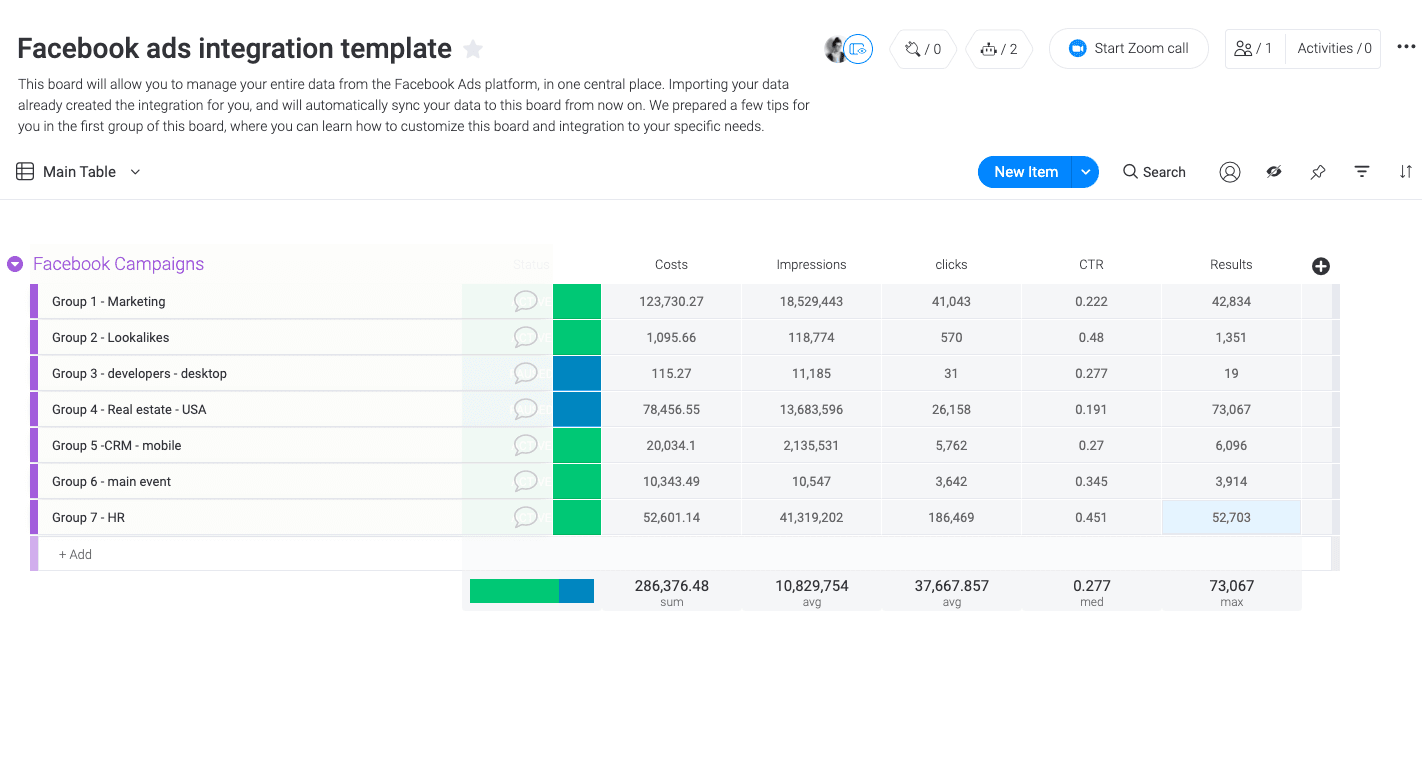Click the + Add new item row
Image resolution: width=1422 pixels, height=777 pixels.
click(x=684, y=554)
